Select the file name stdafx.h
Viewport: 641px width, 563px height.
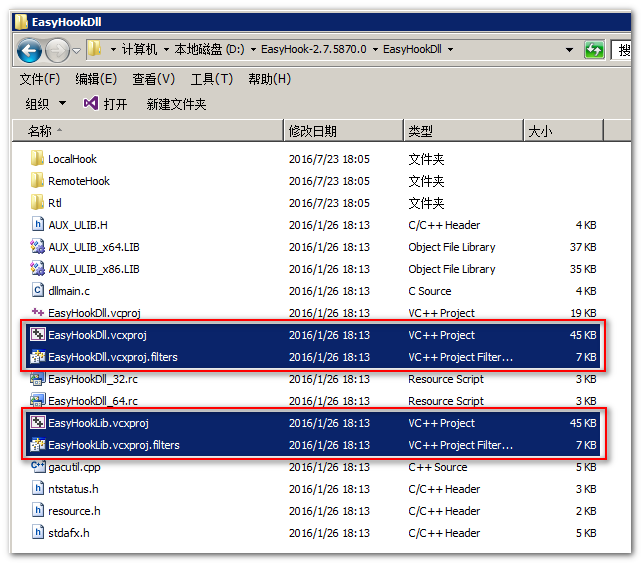pos(69,533)
